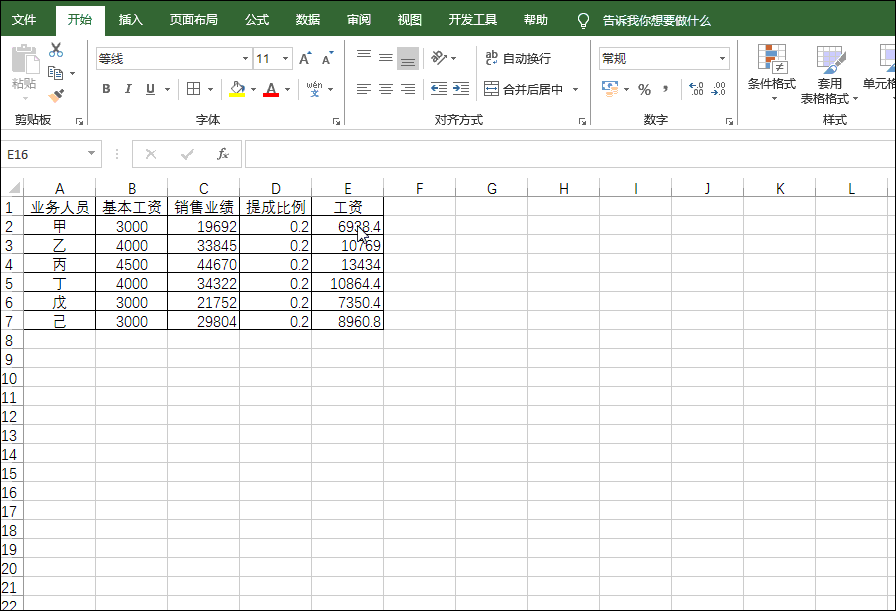Image resolution: width=896 pixels, height=611 pixels.
Task: Click the Cut scissors icon
Action: (x=55, y=50)
